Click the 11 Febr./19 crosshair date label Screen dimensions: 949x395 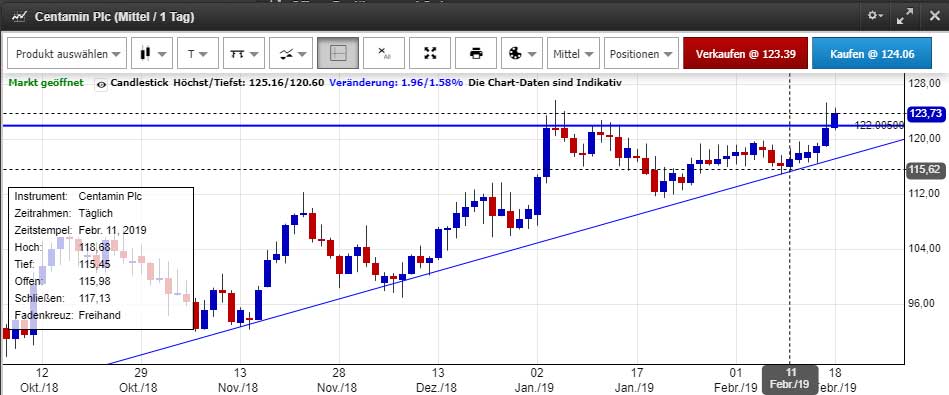789,379
